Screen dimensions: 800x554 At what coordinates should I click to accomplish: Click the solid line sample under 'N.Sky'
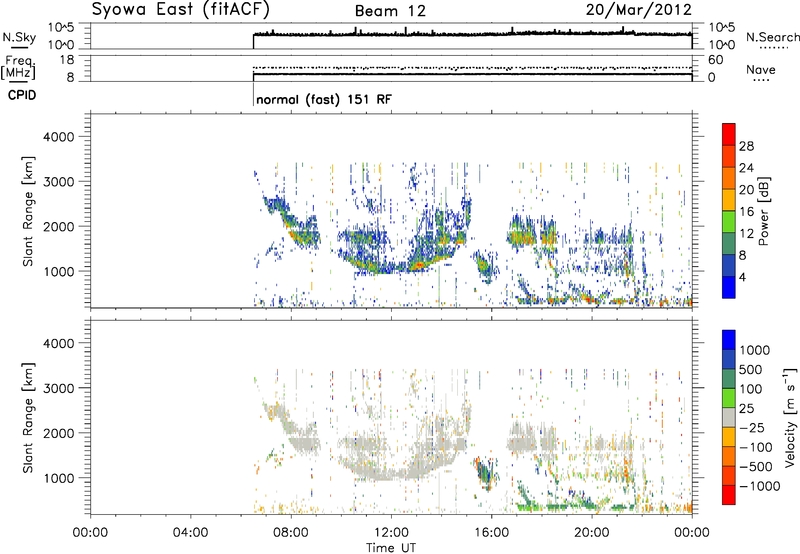point(19,47)
